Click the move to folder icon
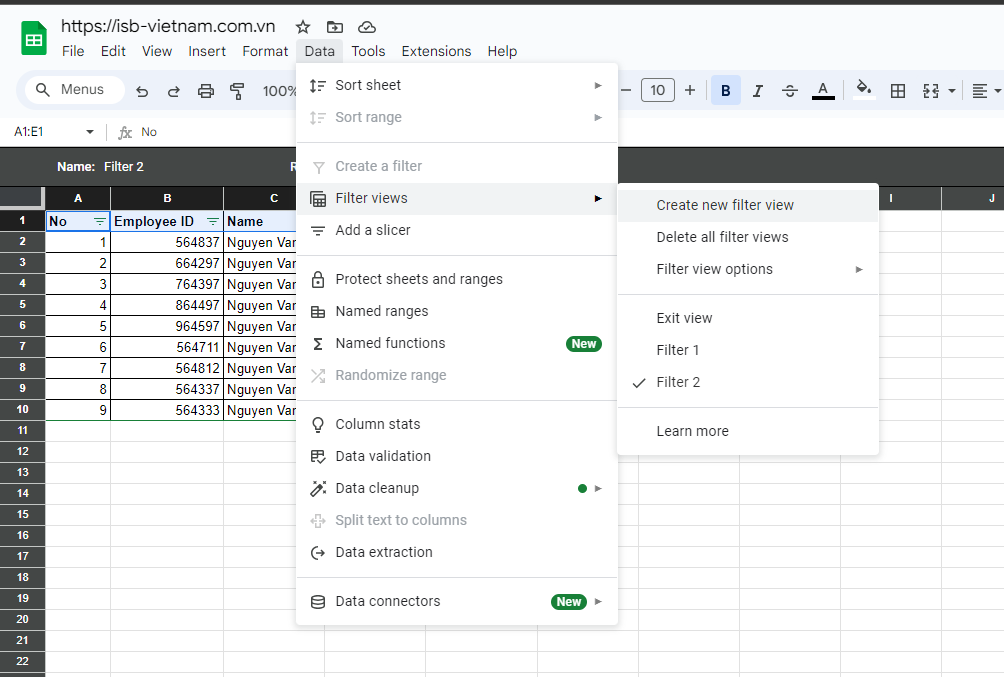 tap(335, 27)
